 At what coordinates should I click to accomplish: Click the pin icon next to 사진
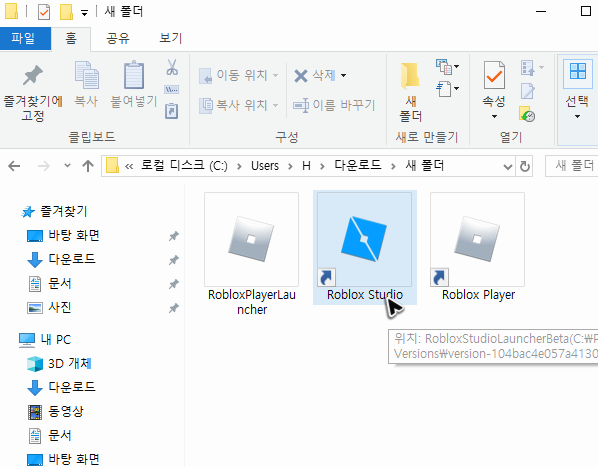click(174, 308)
